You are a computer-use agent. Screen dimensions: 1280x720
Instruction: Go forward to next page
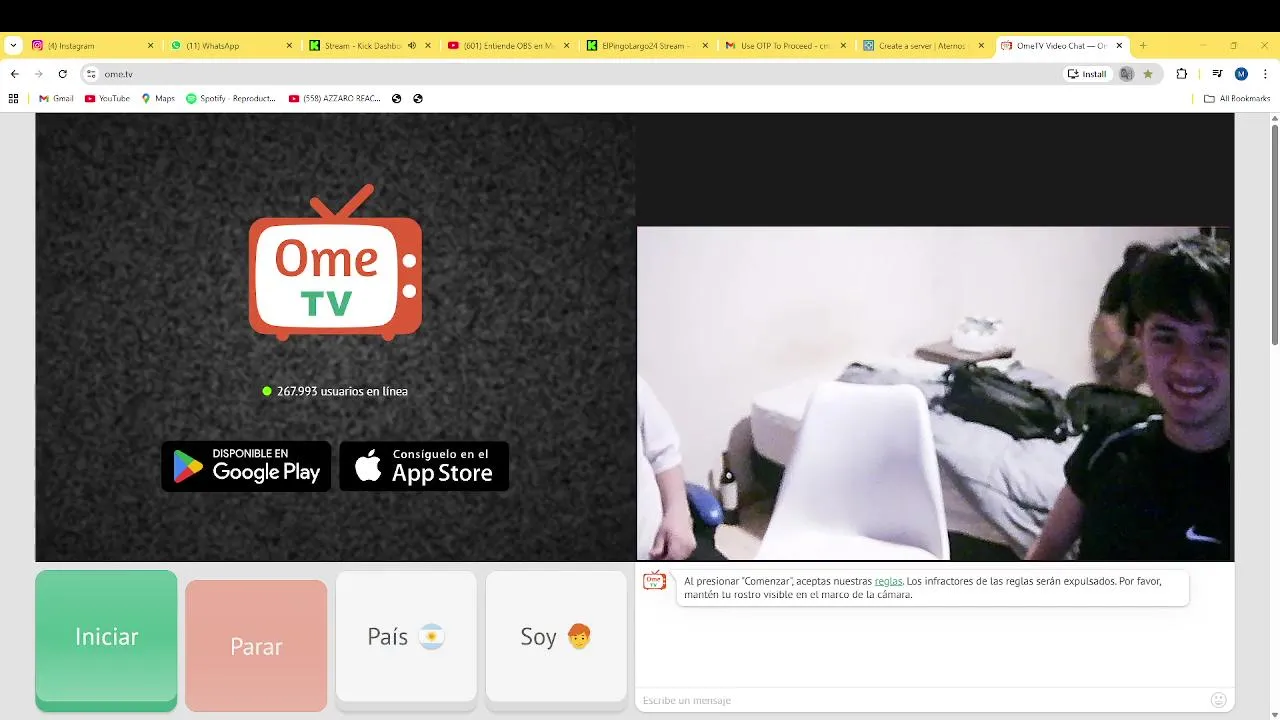38,74
